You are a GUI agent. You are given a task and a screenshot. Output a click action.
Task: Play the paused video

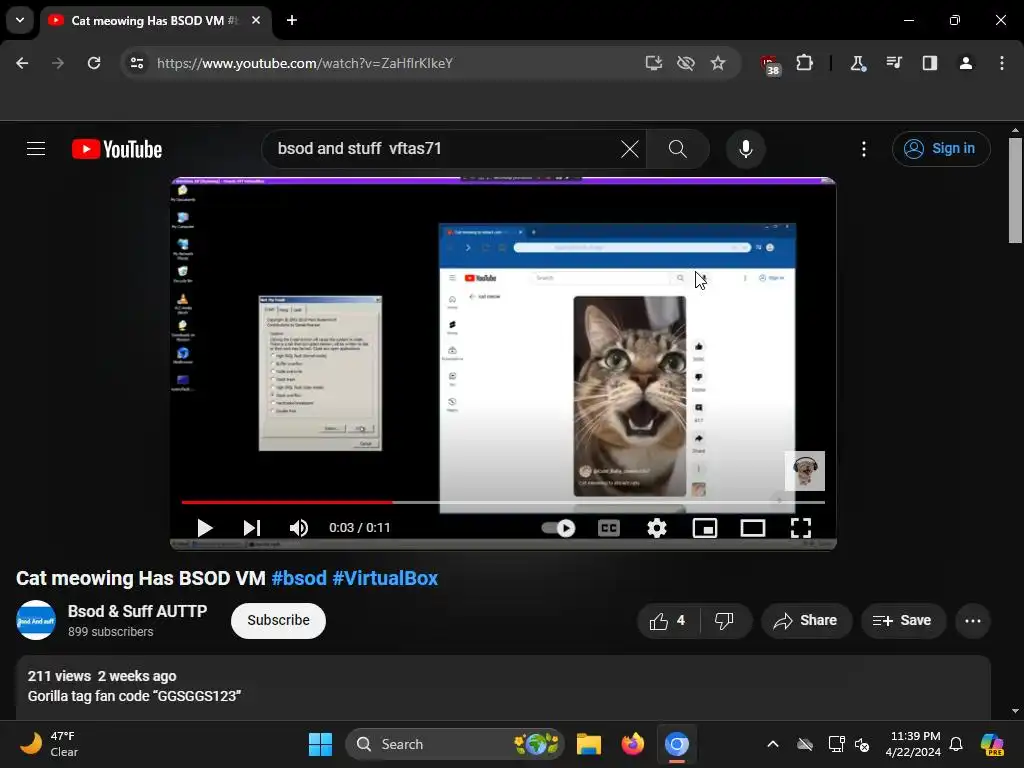click(x=204, y=528)
